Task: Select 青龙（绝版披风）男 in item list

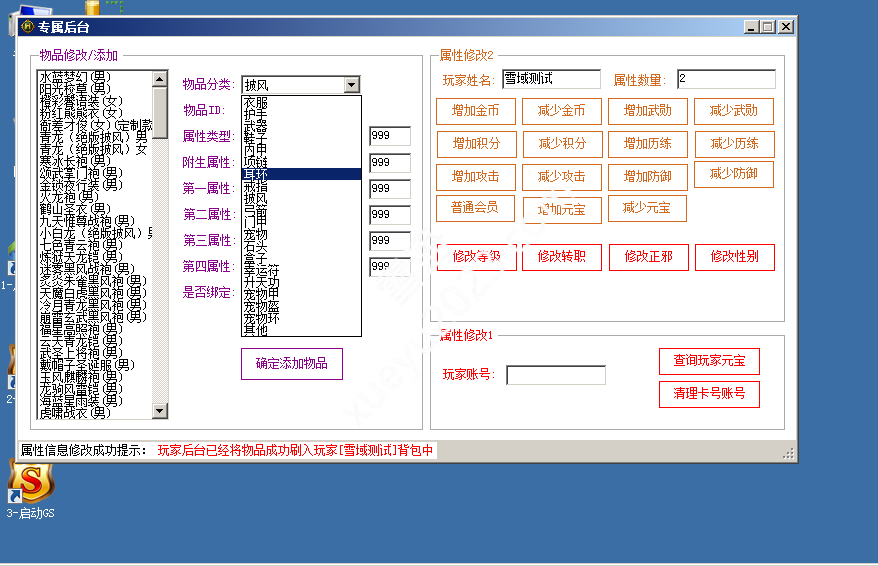Action: click(93, 137)
